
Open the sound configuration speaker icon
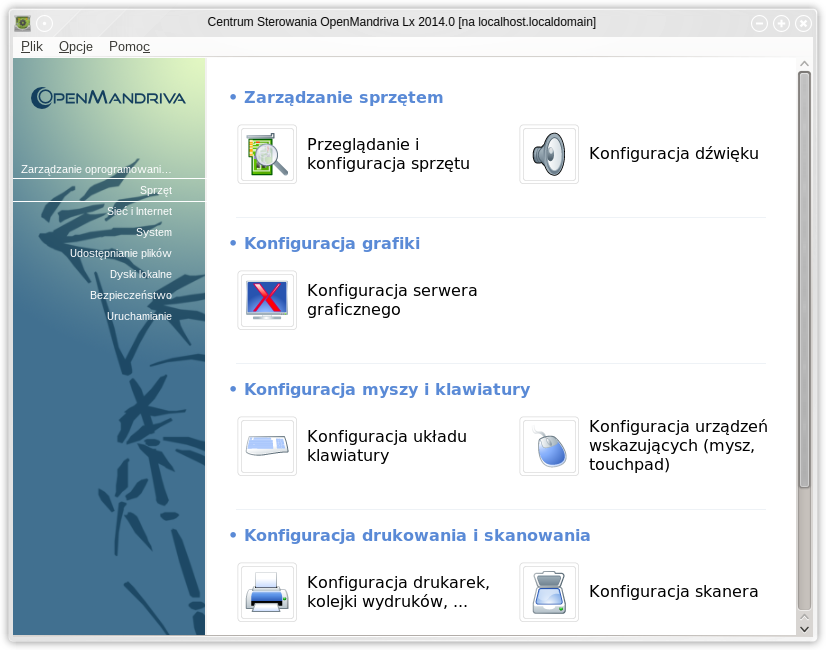point(549,154)
